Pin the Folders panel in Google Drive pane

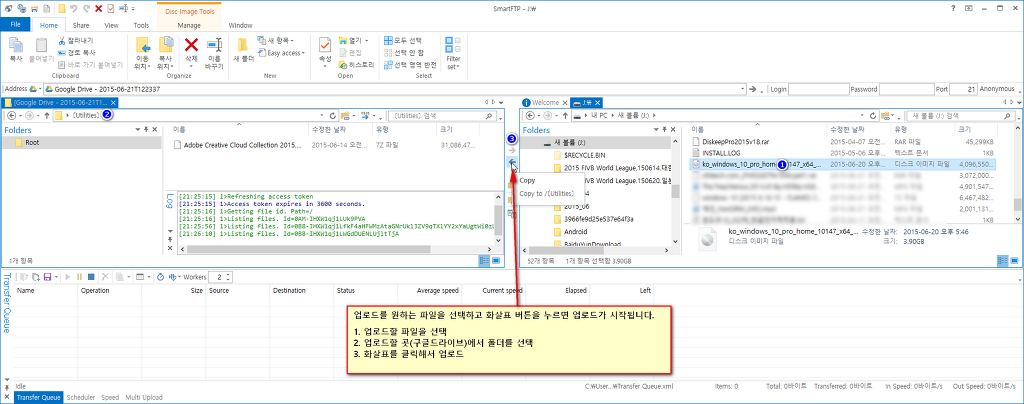pyautogui.click(x=146, y=130)
